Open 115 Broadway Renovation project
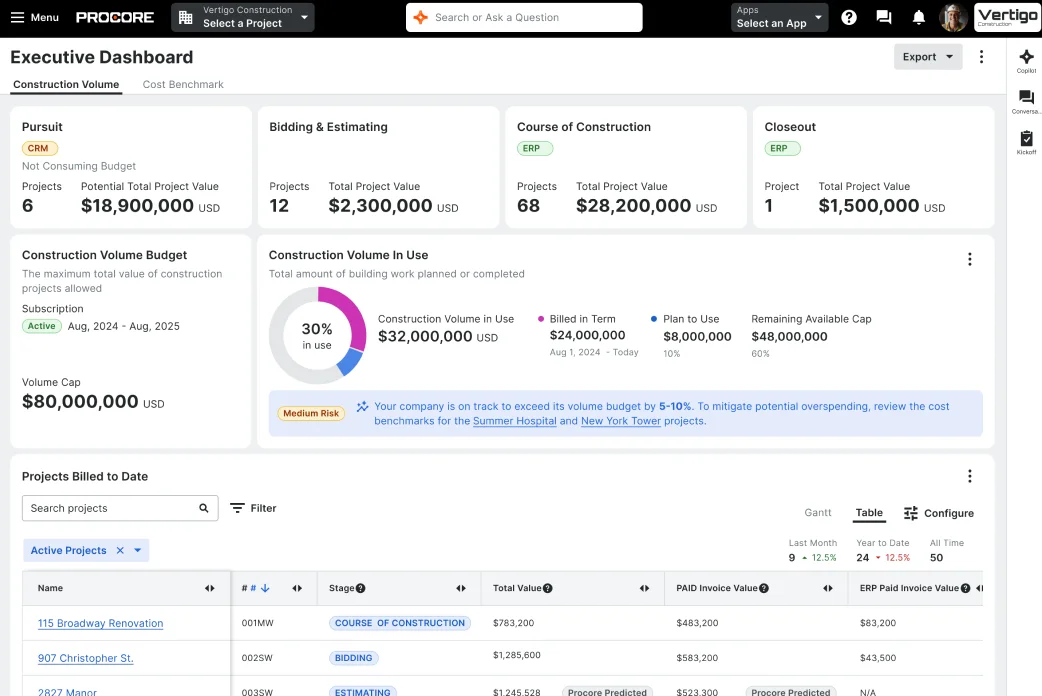The width and height of the screenshot is (1042, 696). pyautogui.click(x=100, y=623)
